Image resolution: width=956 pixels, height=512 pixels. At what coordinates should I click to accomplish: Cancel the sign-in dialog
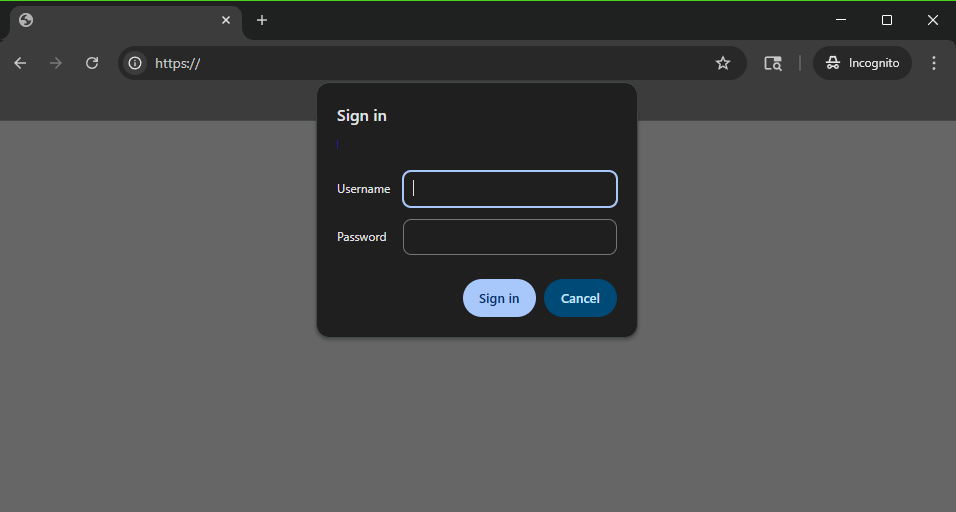pos(580,298)
